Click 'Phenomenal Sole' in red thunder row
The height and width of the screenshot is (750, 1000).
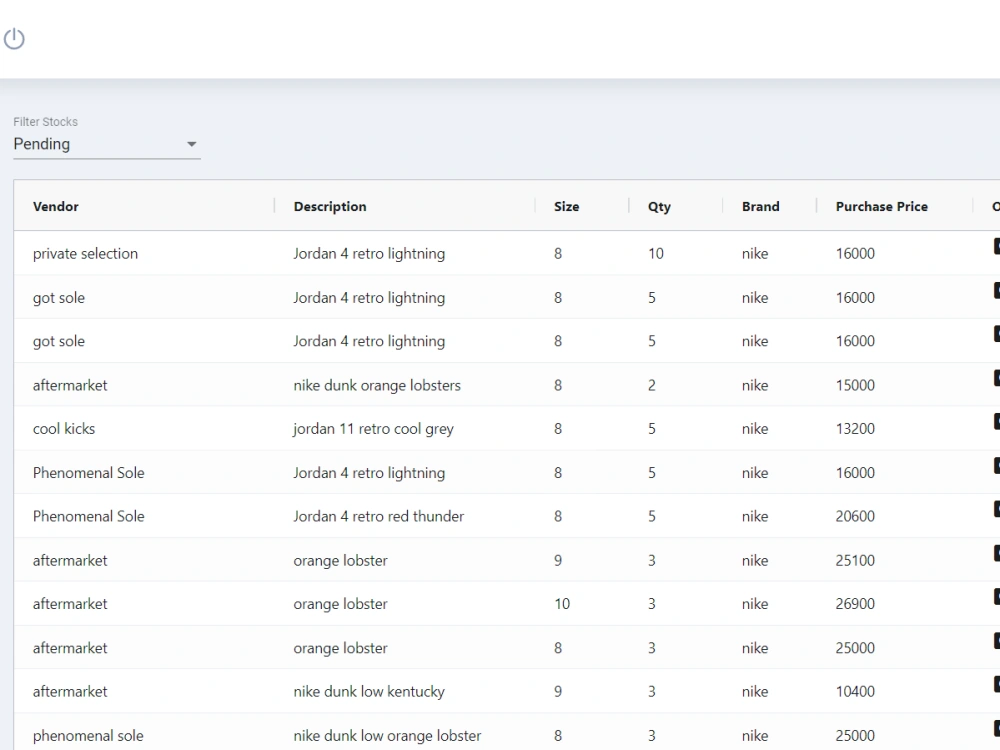tap(89, 517)
